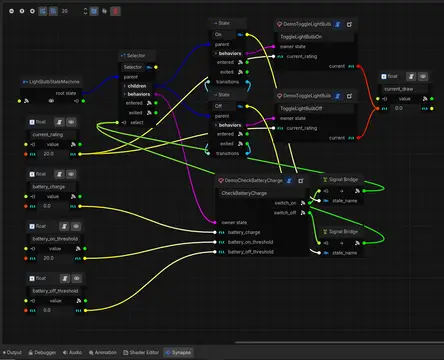
Task: Edit the Selector node name field
Action: pyautogui.click(x=133, y=67)
